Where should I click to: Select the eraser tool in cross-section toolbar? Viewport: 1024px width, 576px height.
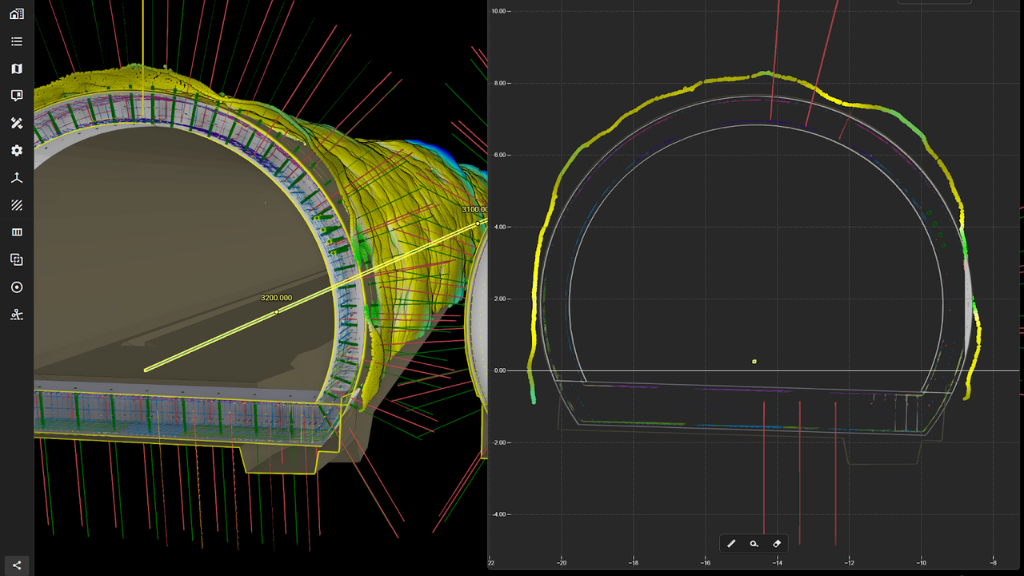pos(777,543)
